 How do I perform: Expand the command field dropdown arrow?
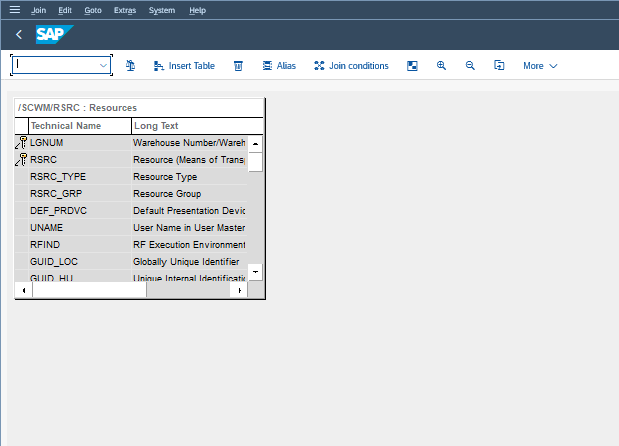click(103, 66)
